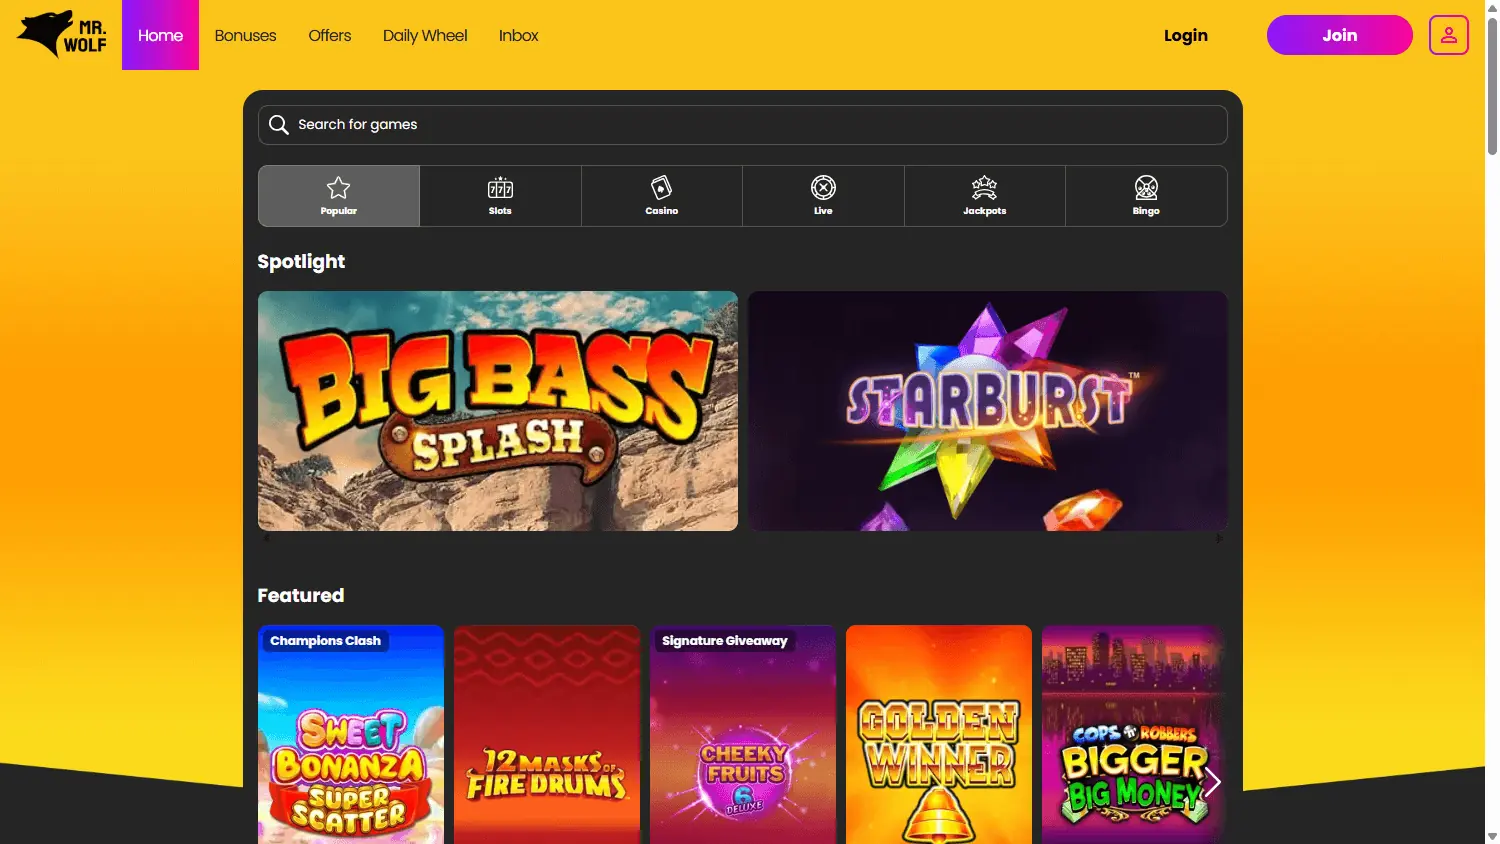Image resolution: width=1500 pixels, height=844 pixels.
Task: Open Big Bass Splash spotlight game
Action: pos(498,411)
